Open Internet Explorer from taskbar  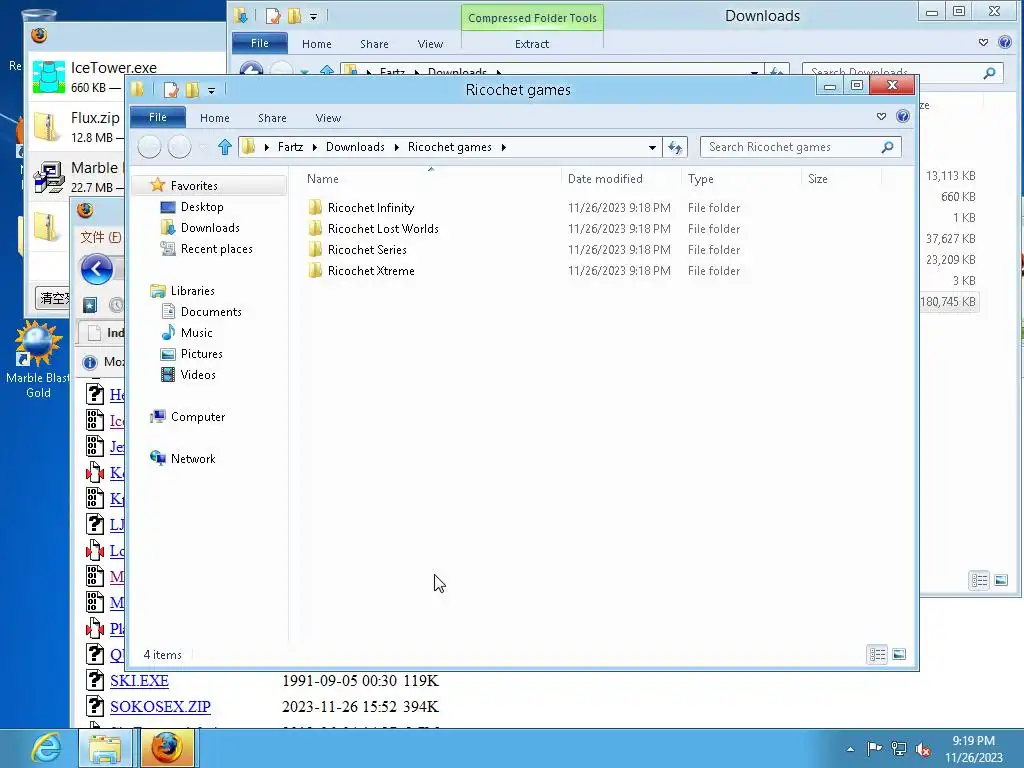[46, 748]
